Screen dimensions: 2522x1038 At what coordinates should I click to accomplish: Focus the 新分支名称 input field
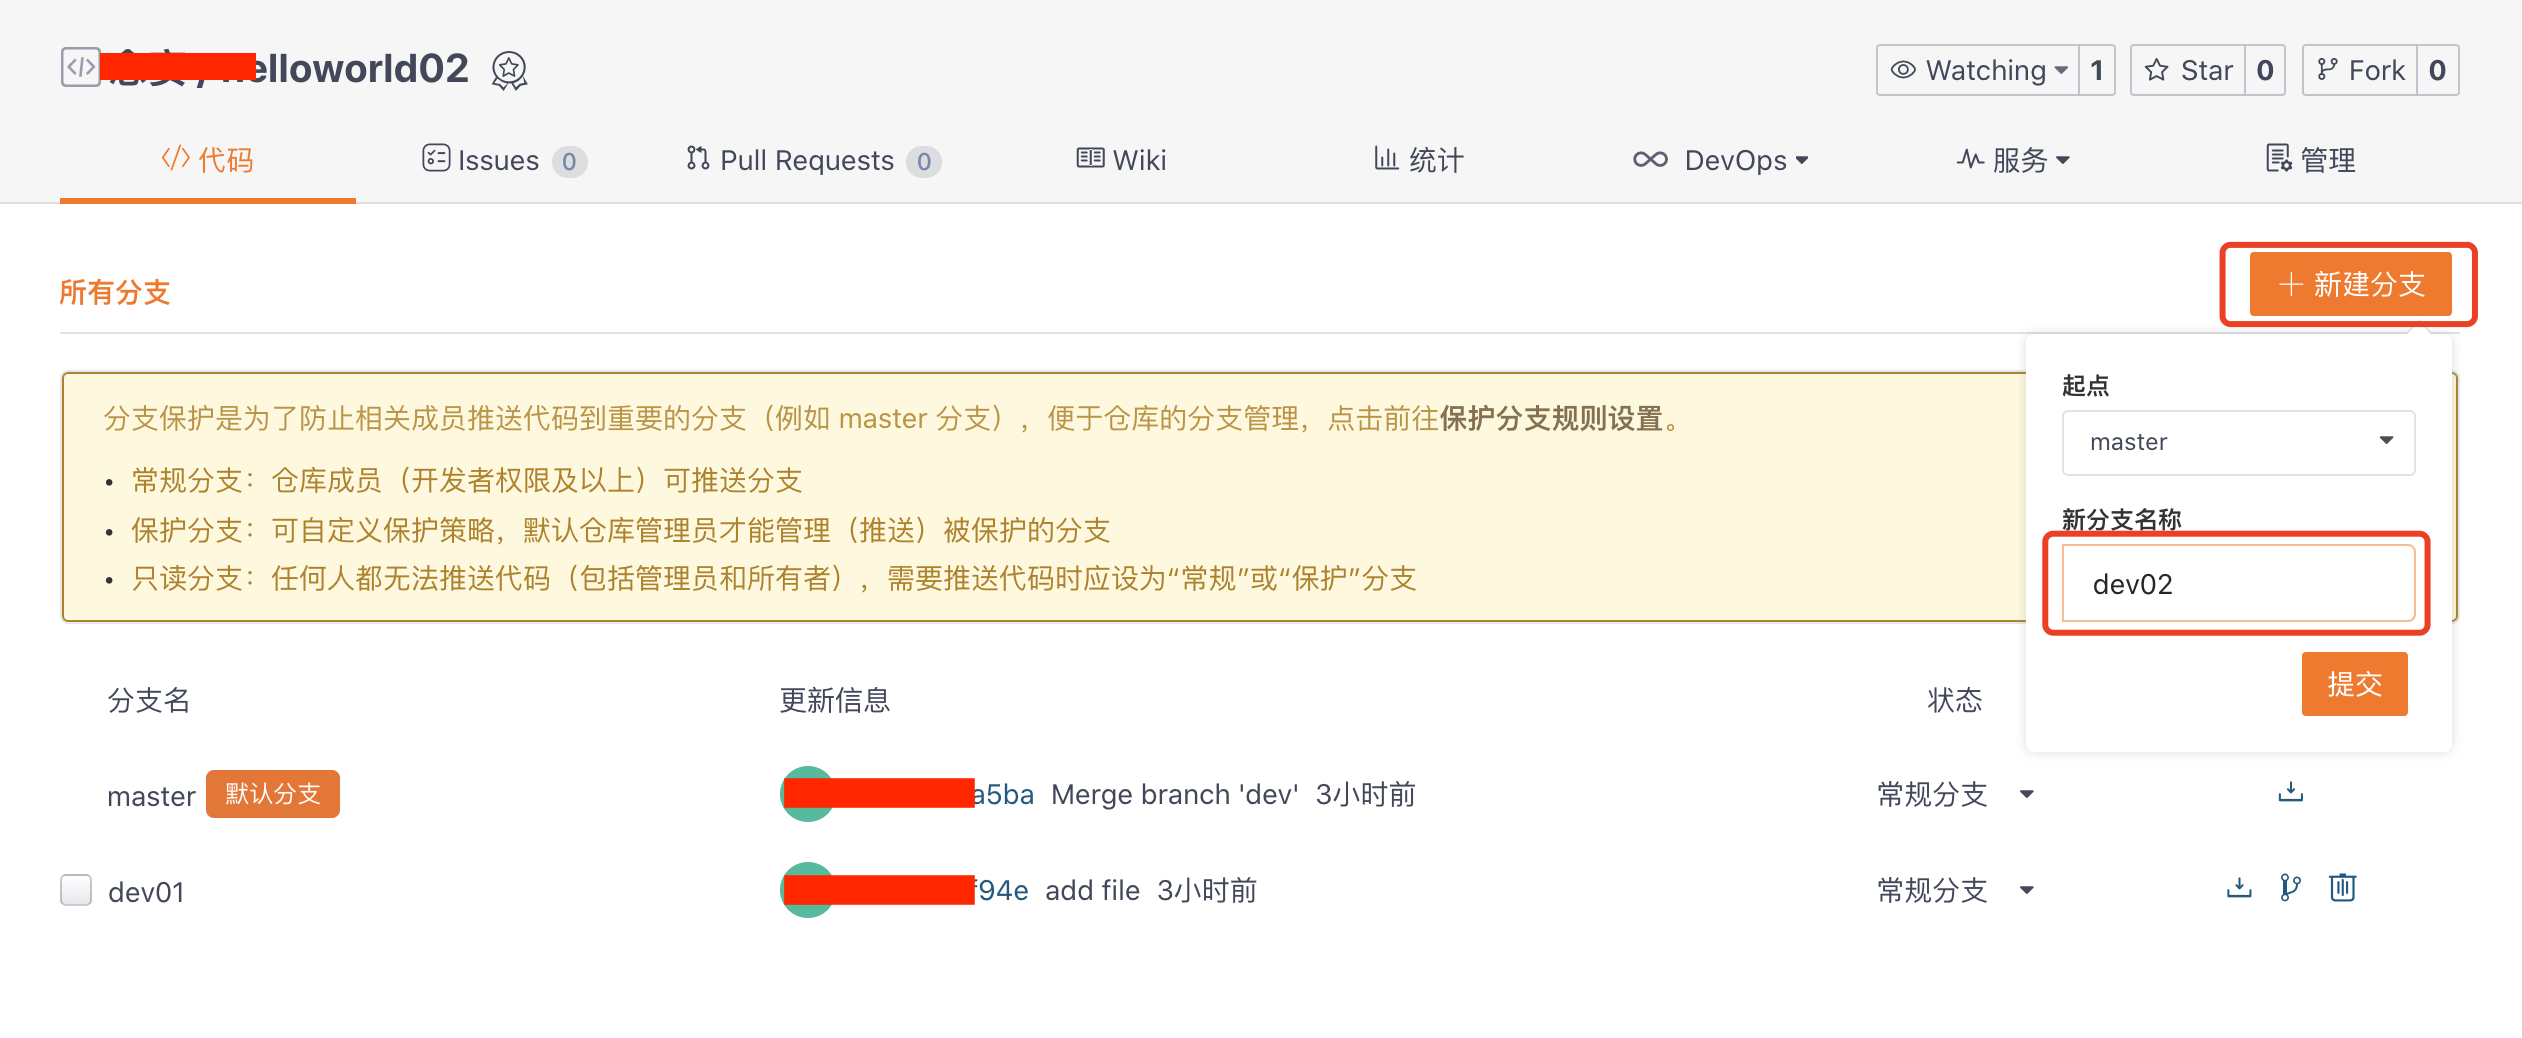2238,584
